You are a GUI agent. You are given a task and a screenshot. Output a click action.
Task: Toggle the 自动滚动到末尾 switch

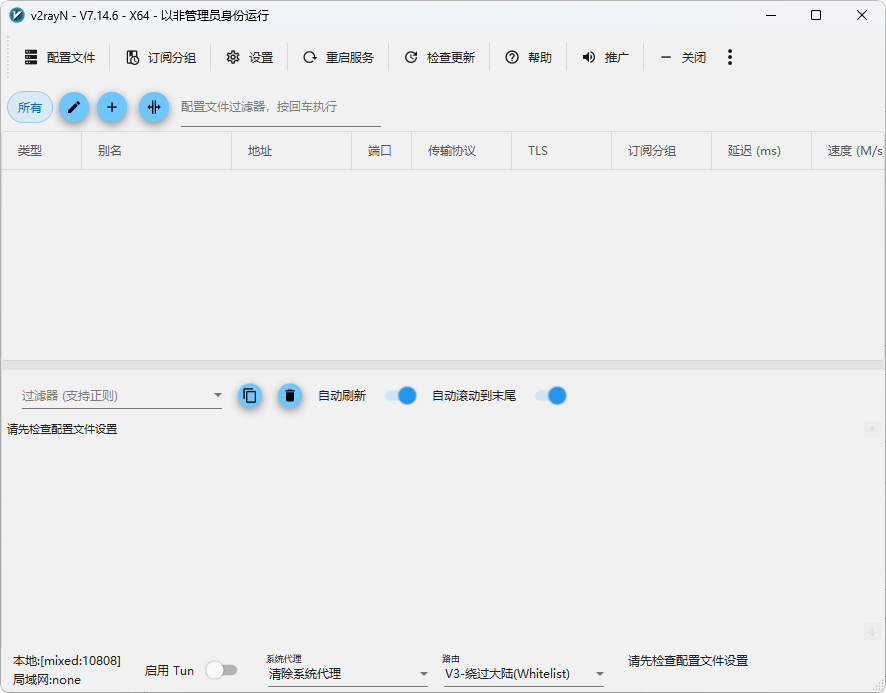pyautogui.click(x=551, y=396)
